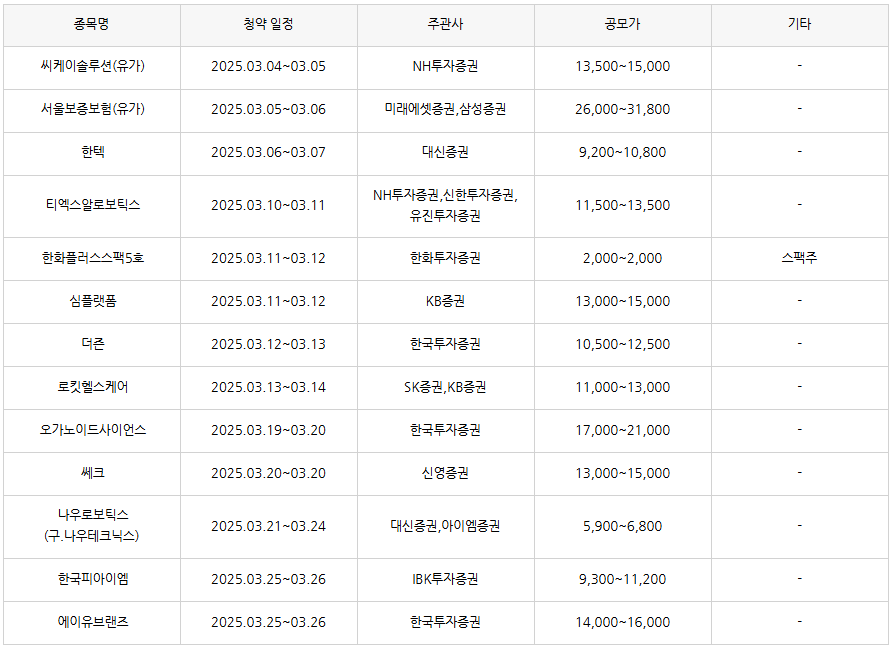The image size is (893, 647).
Task: Click the 주관사 column header
Action: (x=445, y=24)
